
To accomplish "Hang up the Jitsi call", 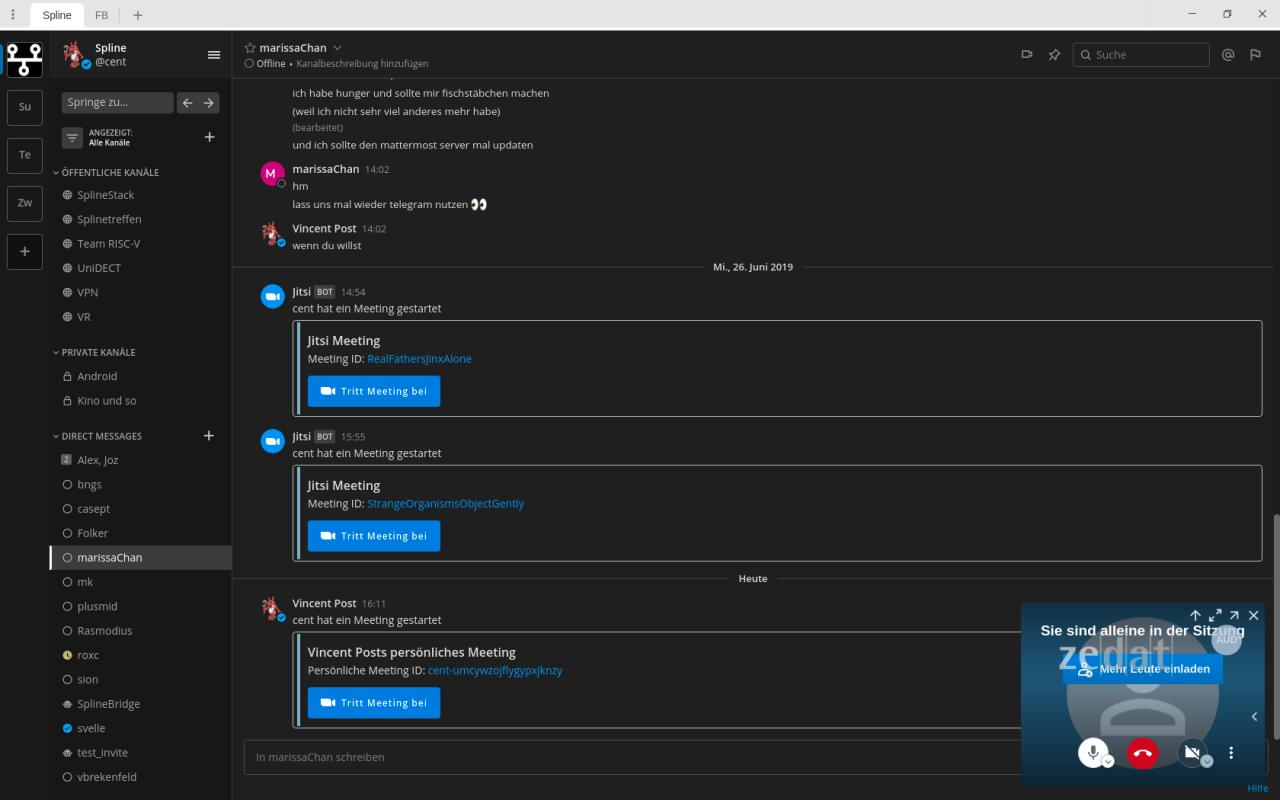I will tap(1141, 752).
